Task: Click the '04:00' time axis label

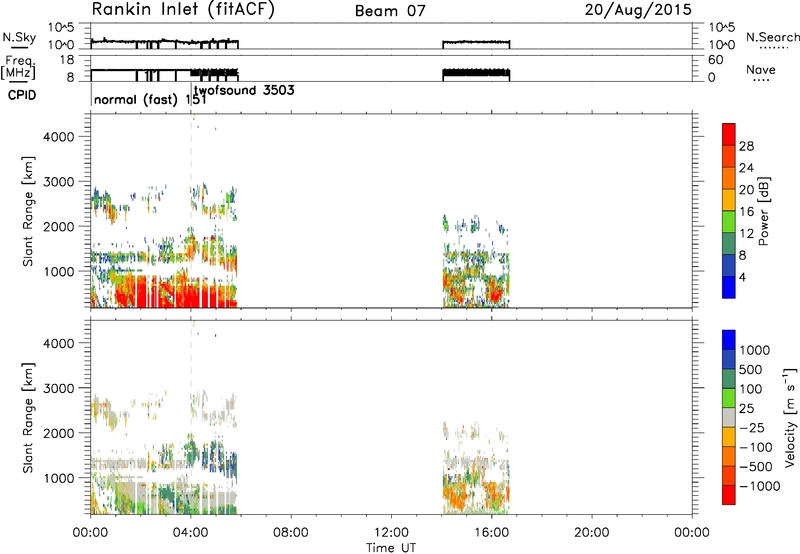Action: tap(191, 533)
